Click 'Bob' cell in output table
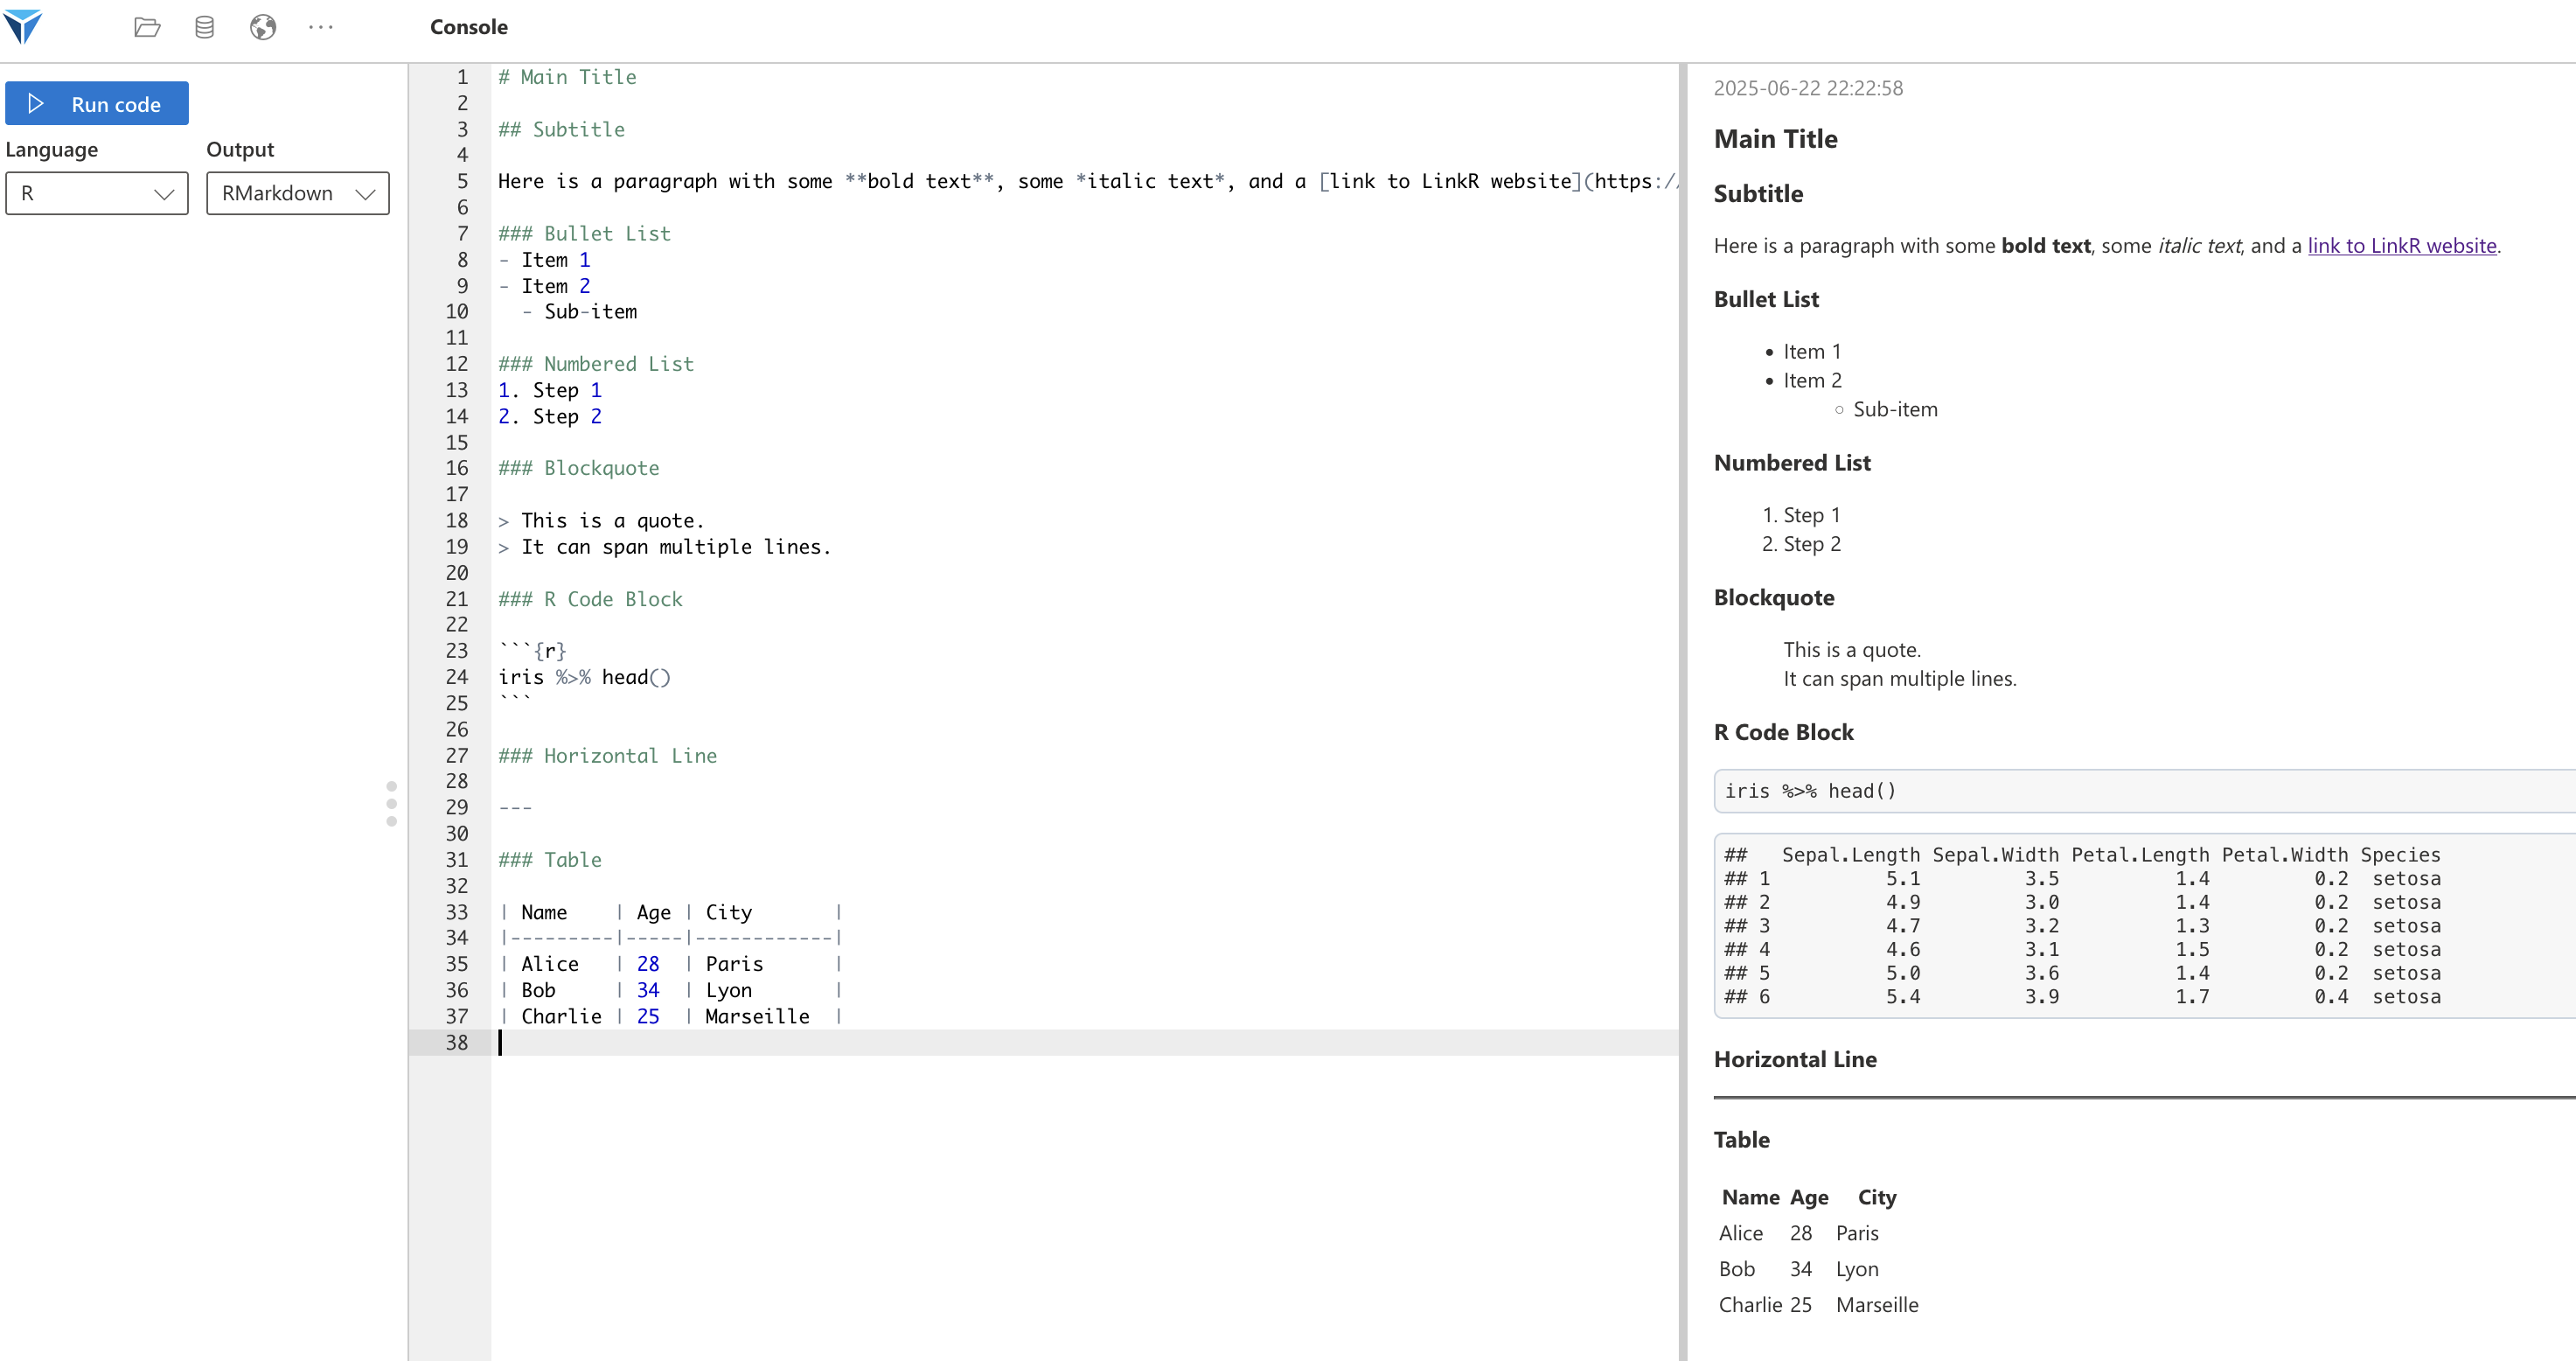Viewport: 2576px width, 1361px height. (1737, 1269)
